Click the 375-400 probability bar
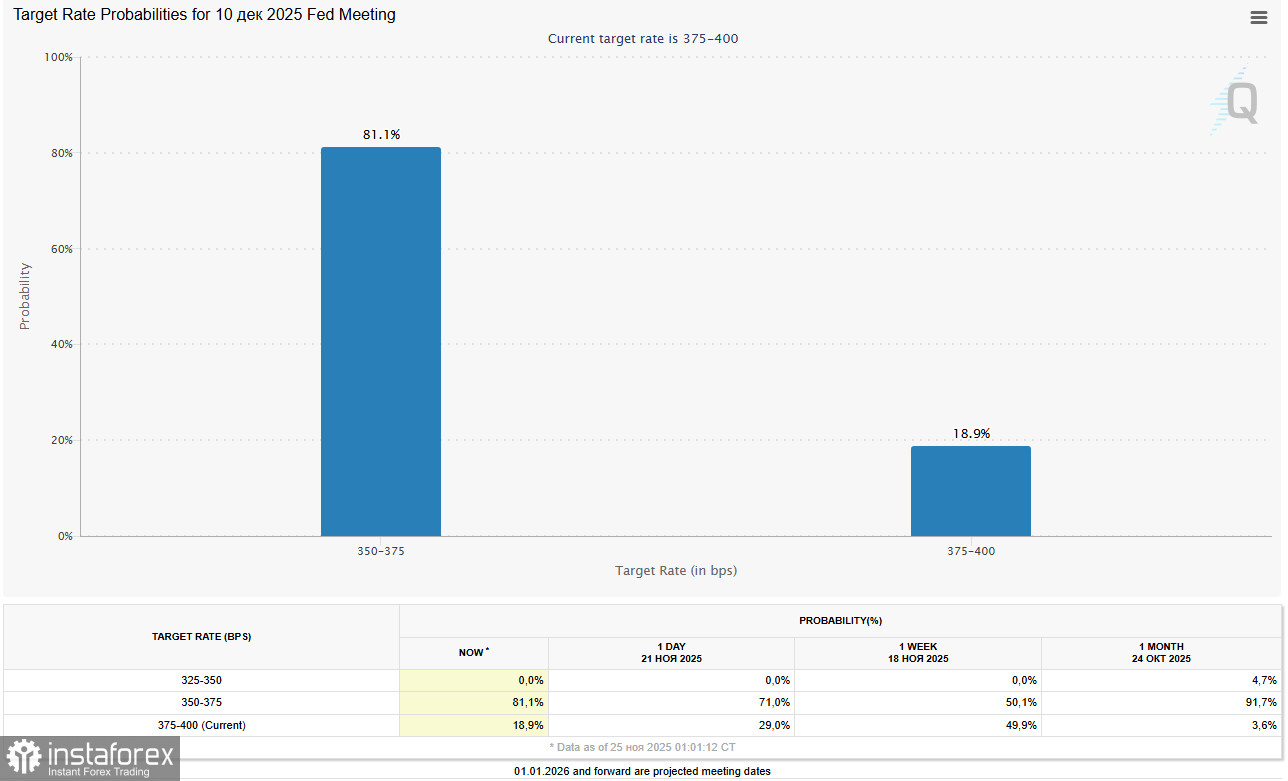1288x781 pixels. (x=970, y=490)
